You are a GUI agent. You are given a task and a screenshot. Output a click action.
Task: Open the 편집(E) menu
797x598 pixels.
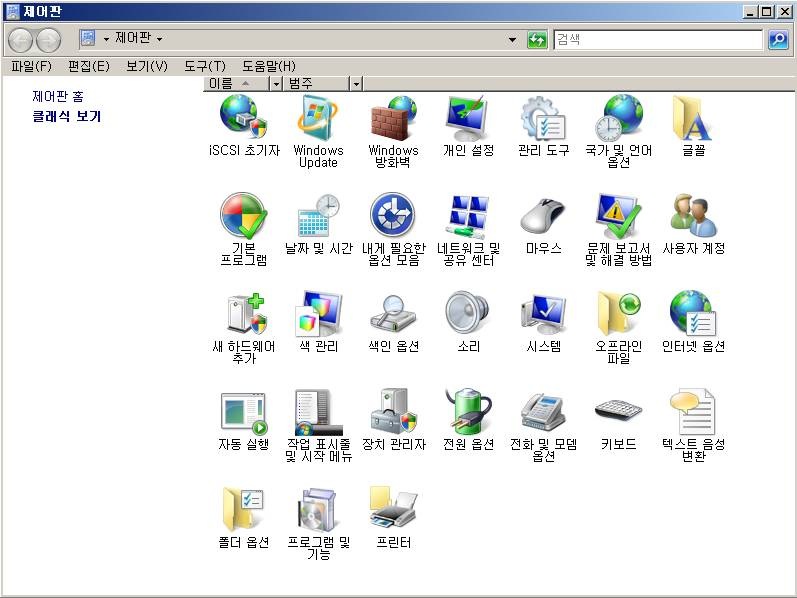pyautogui.click(x=89, y=66)
